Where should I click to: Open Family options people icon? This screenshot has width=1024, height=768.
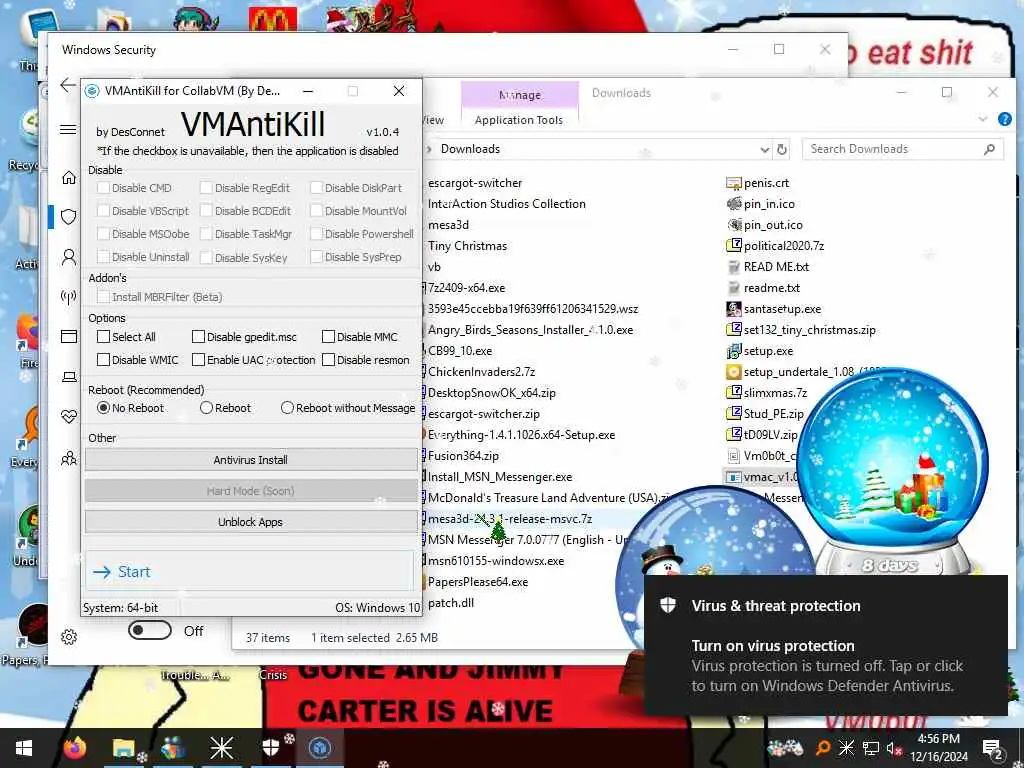tap(69, 458)
